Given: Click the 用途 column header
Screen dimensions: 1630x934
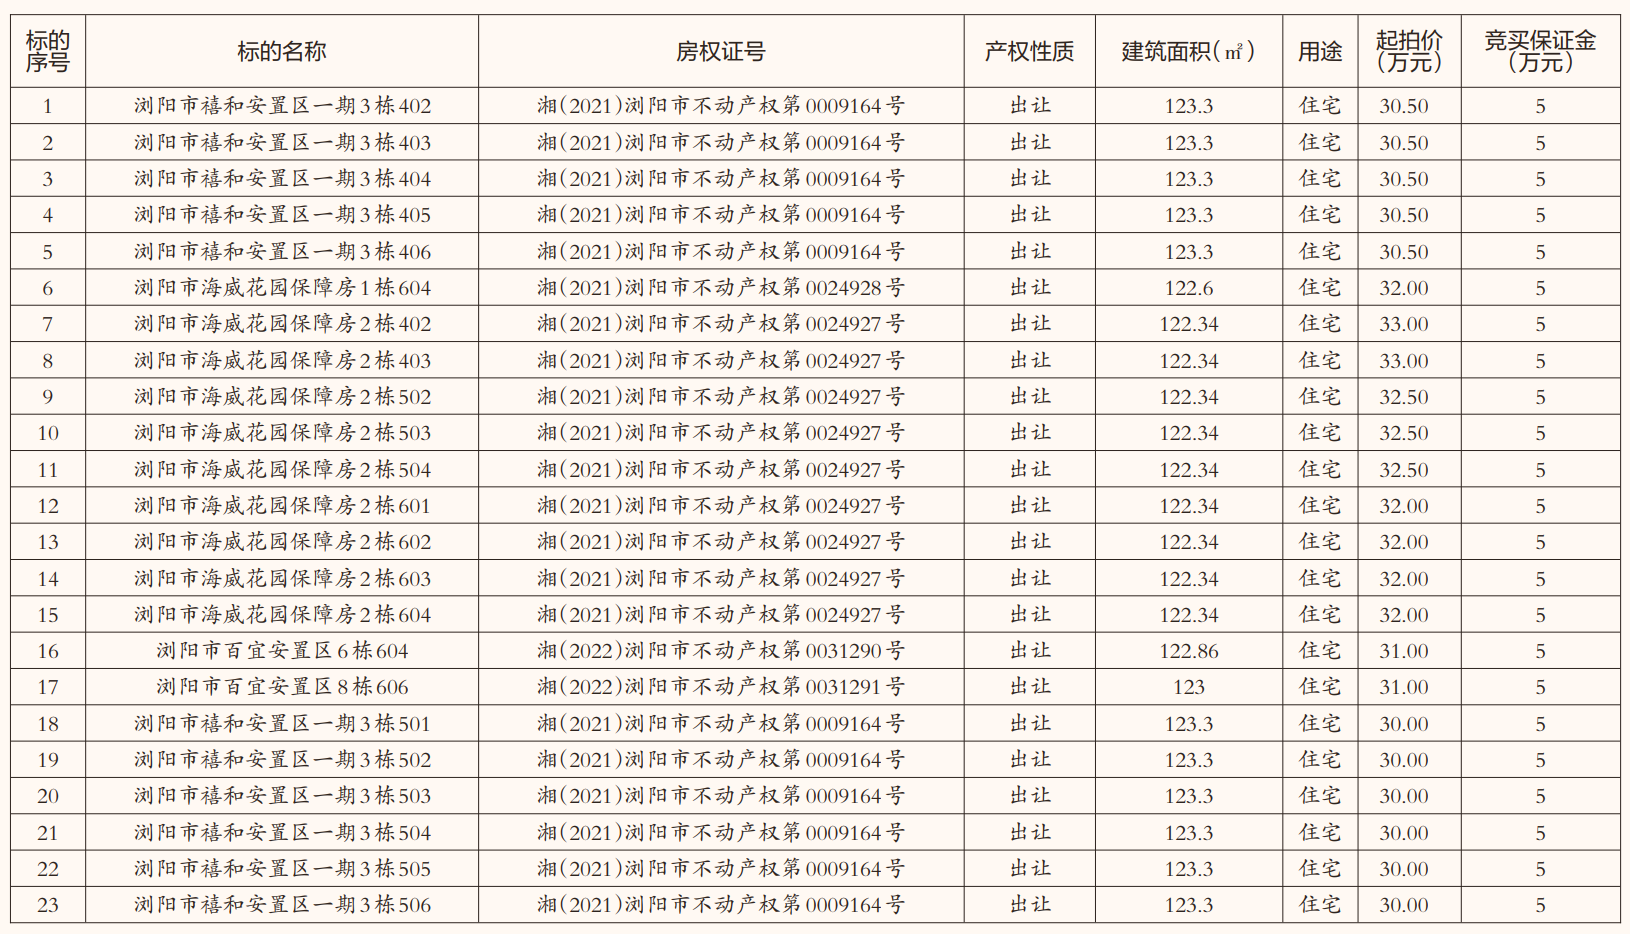Looking at the screenshot, I should tap(1320, 51).
